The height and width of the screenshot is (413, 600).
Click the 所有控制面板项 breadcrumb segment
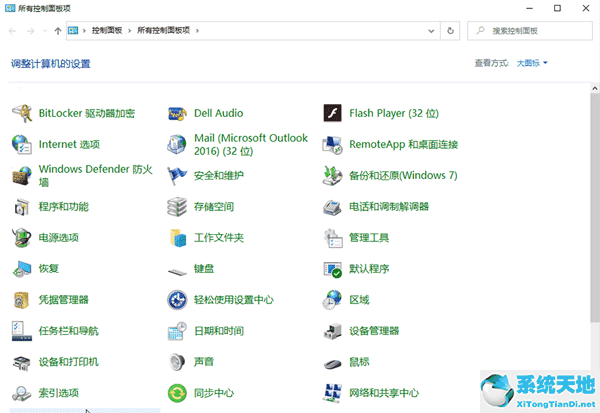pos(163,30)
